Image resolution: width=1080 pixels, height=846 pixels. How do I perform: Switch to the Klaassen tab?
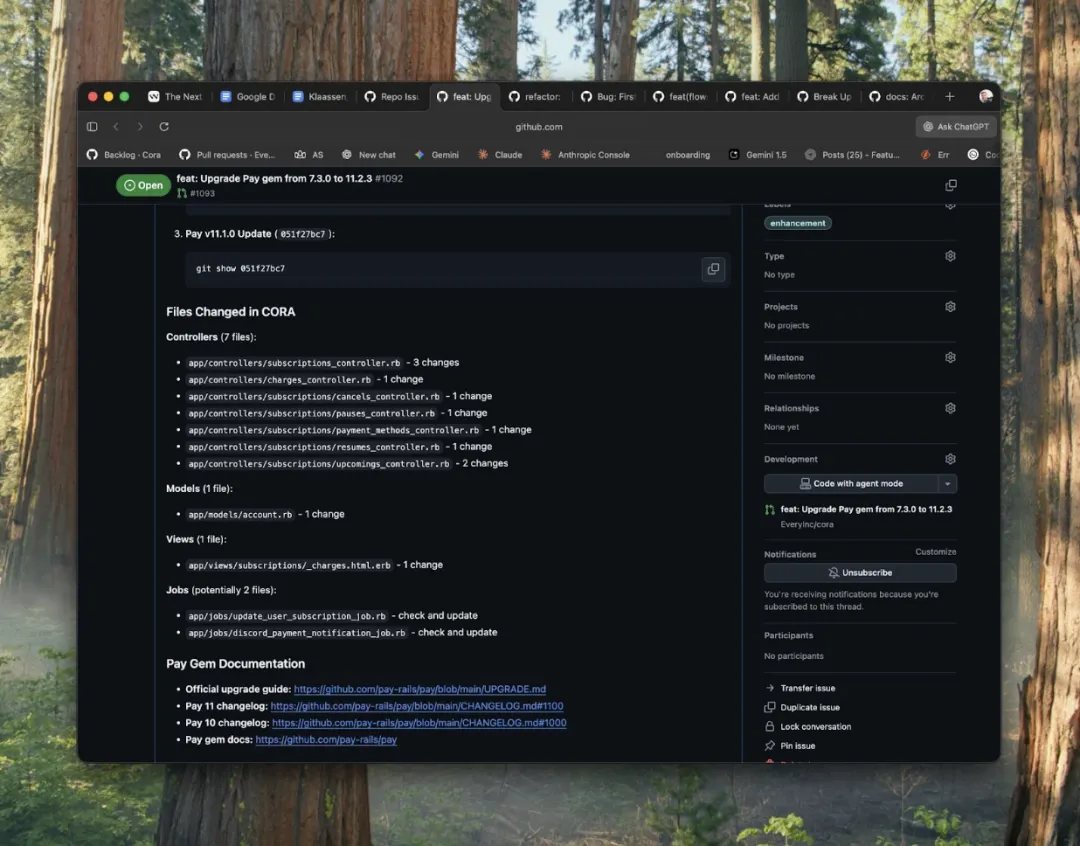pos(320,96)
